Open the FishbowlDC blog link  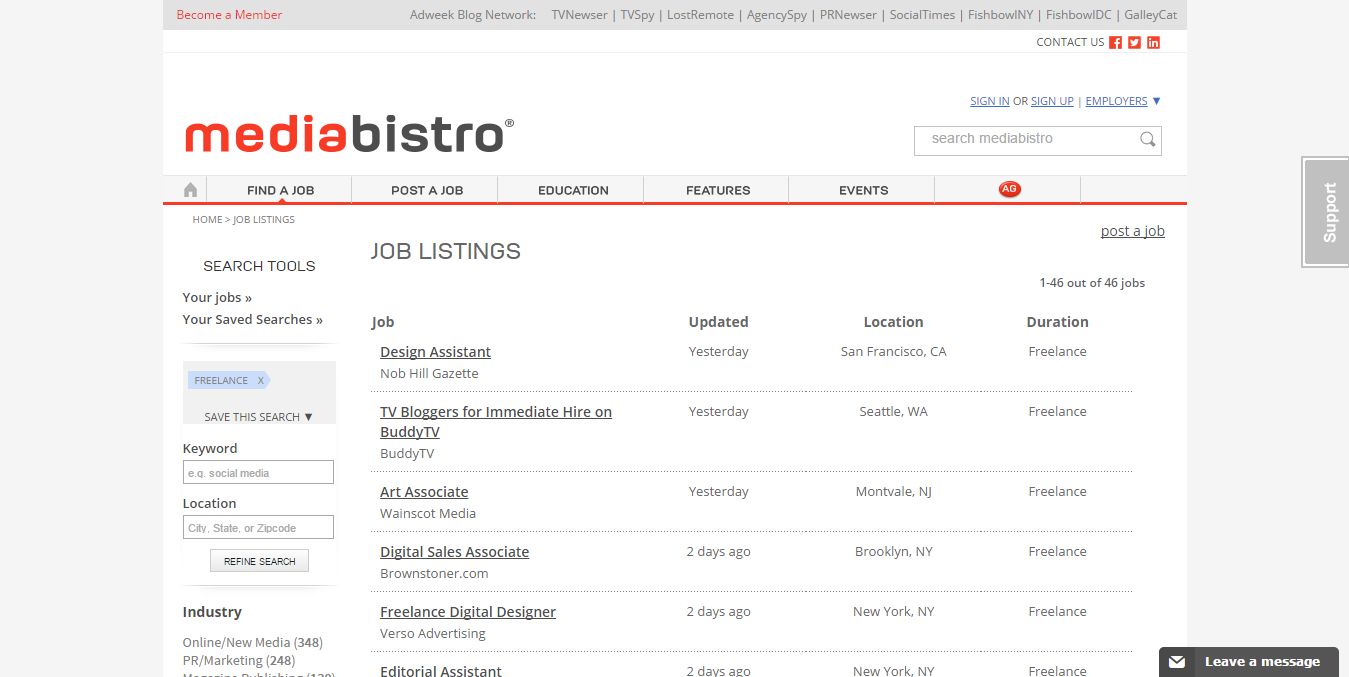[x=1079, y=15]
